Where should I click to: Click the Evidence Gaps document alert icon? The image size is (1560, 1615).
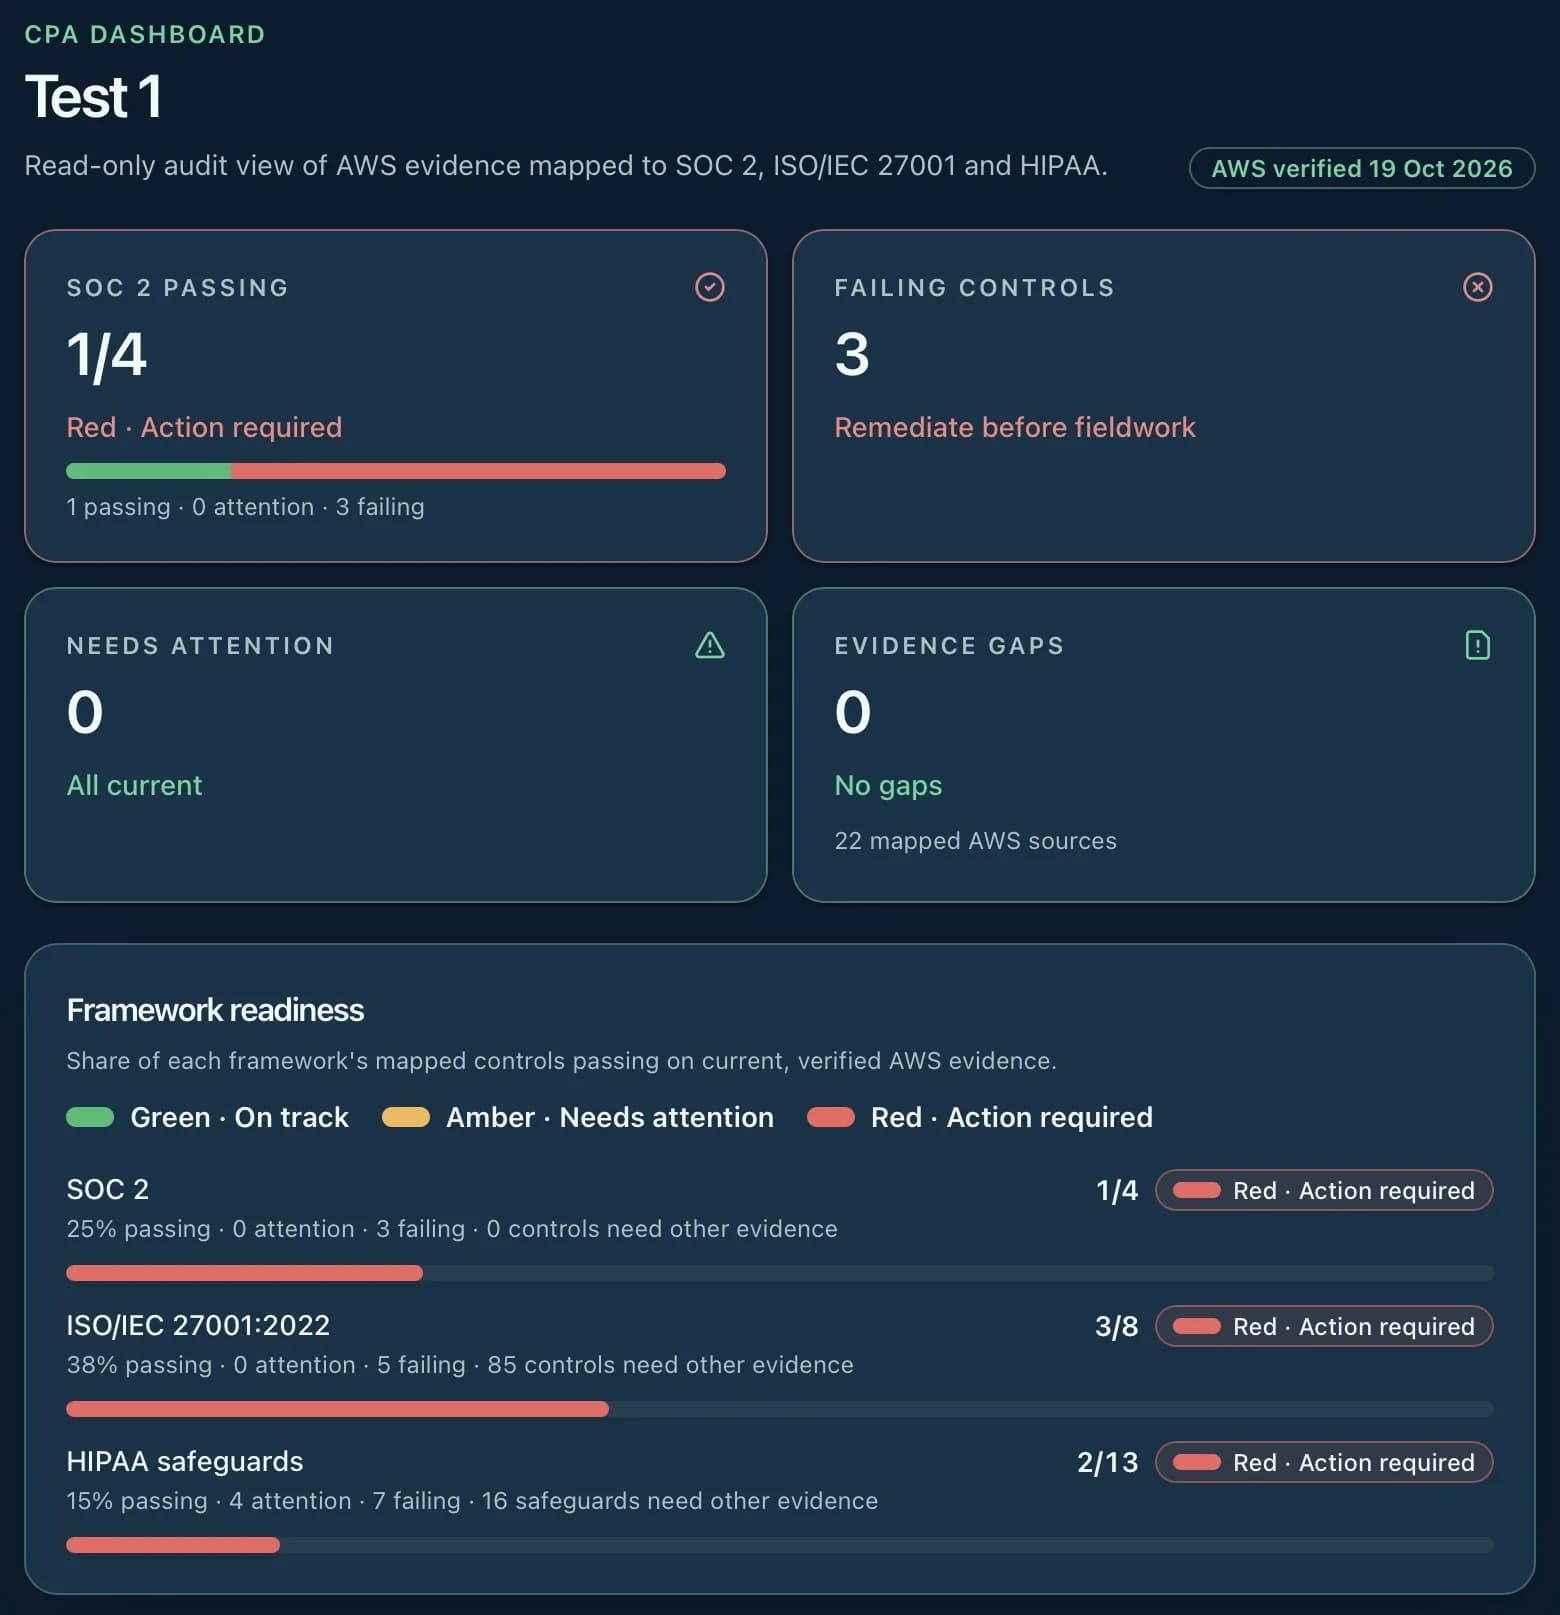(x=1478, y=645)
